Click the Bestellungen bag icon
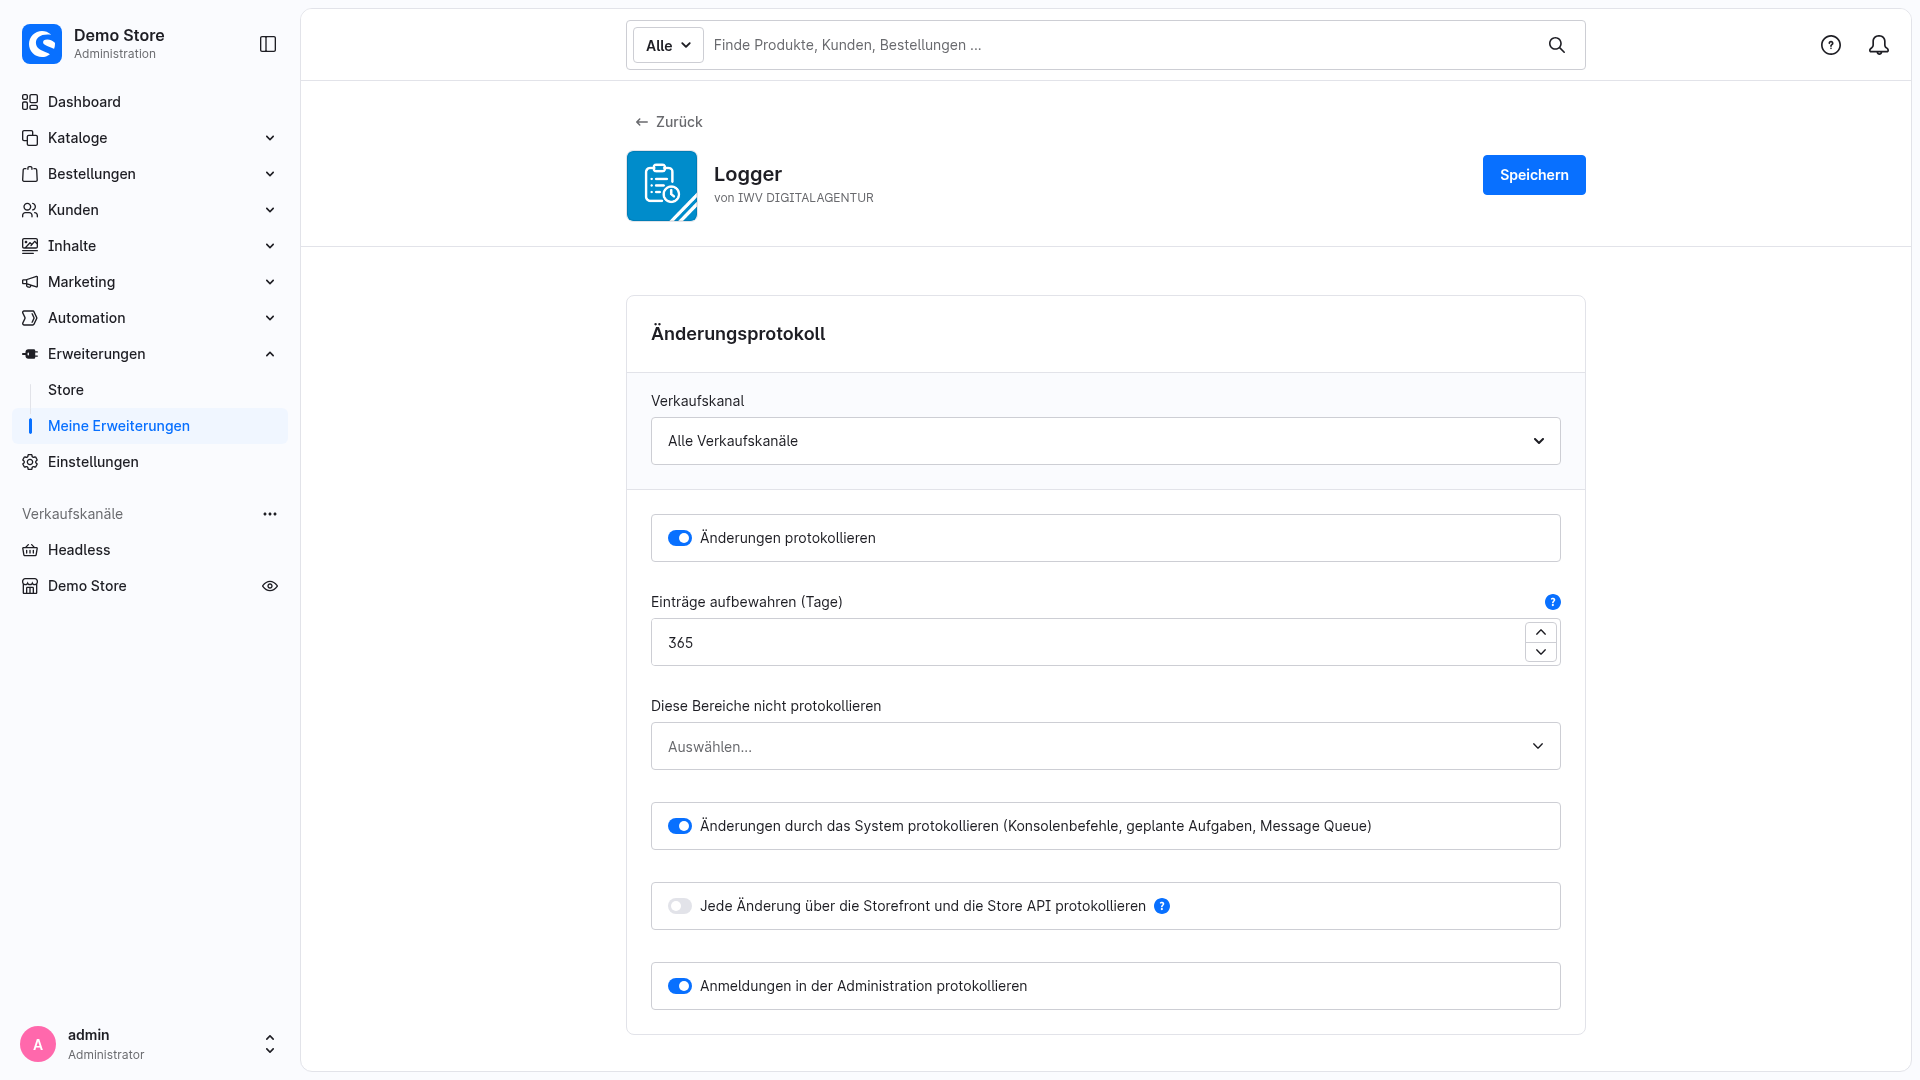This screenshot has width=1920, height=1080. pyautogui.click(x=30, y=174)
